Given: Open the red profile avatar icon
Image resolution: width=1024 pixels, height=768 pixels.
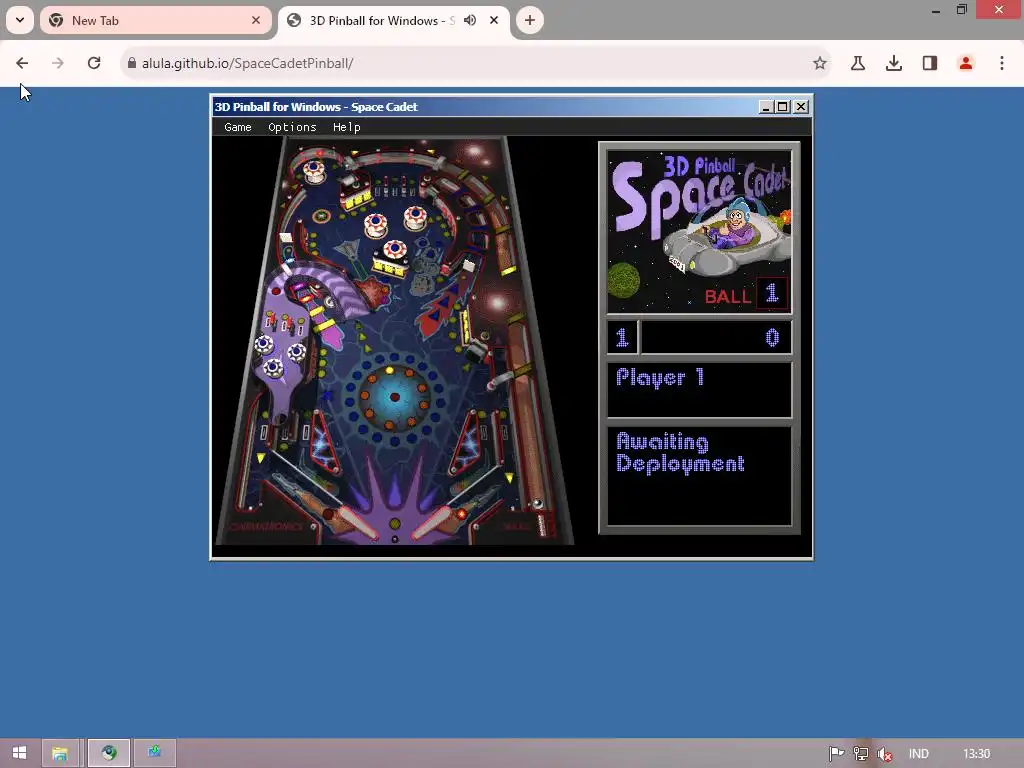Looking at the screenshot, I should pos(966,63).
